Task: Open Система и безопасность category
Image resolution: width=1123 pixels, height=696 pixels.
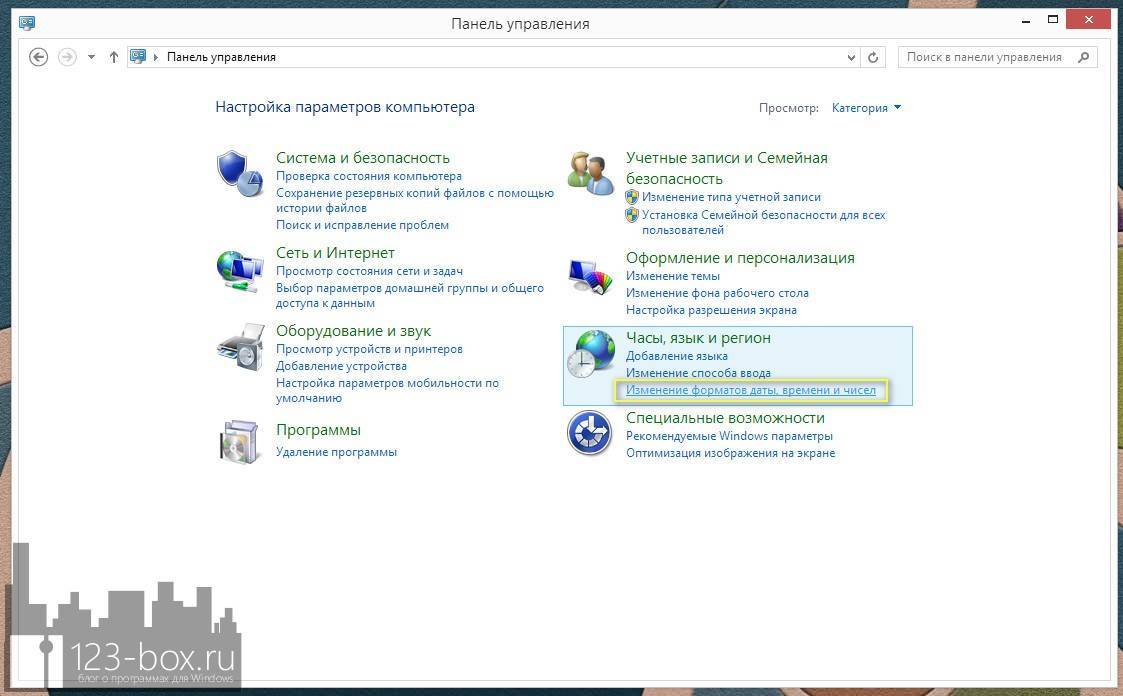Action: (x=363, y=158)
